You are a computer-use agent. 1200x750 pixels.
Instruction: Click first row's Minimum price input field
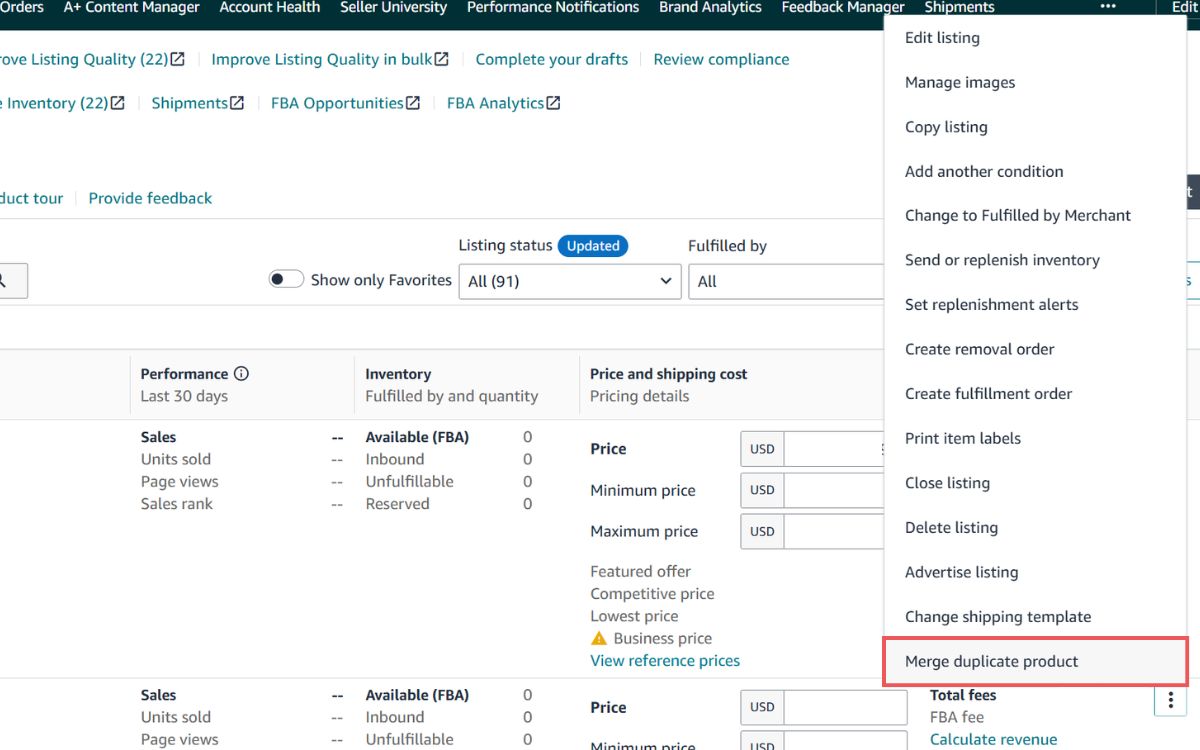(x=834, y=490)
